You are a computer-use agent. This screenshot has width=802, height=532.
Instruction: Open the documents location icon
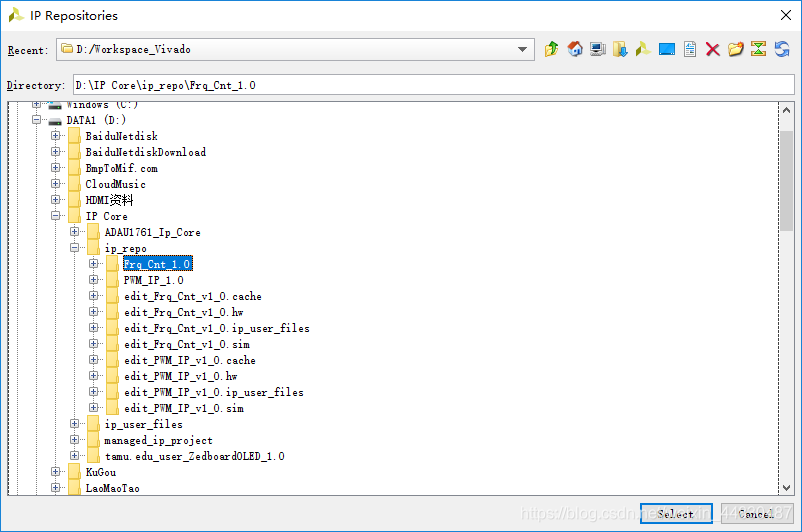click(x=689, y=49)
